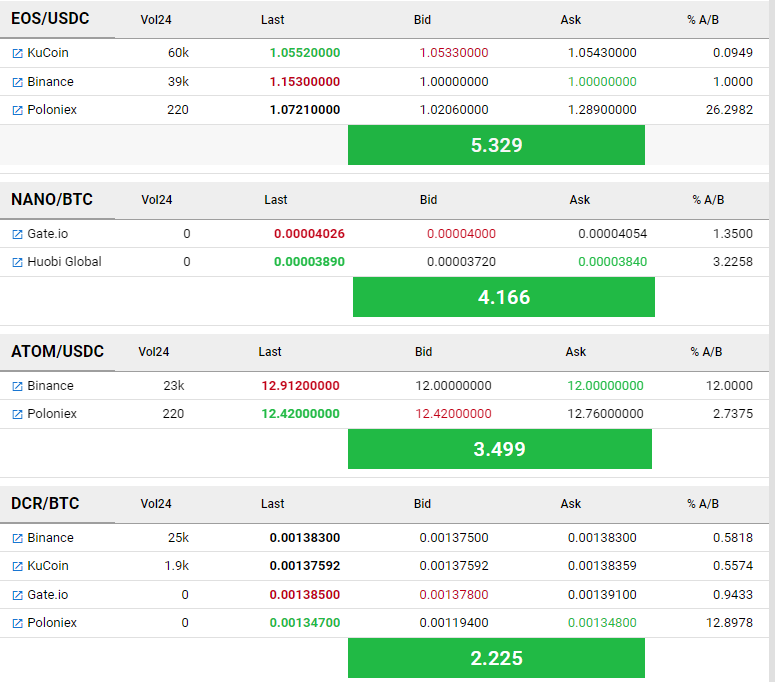
Task: Open external link icon for Huobi Global
Action: coord(17,262)
